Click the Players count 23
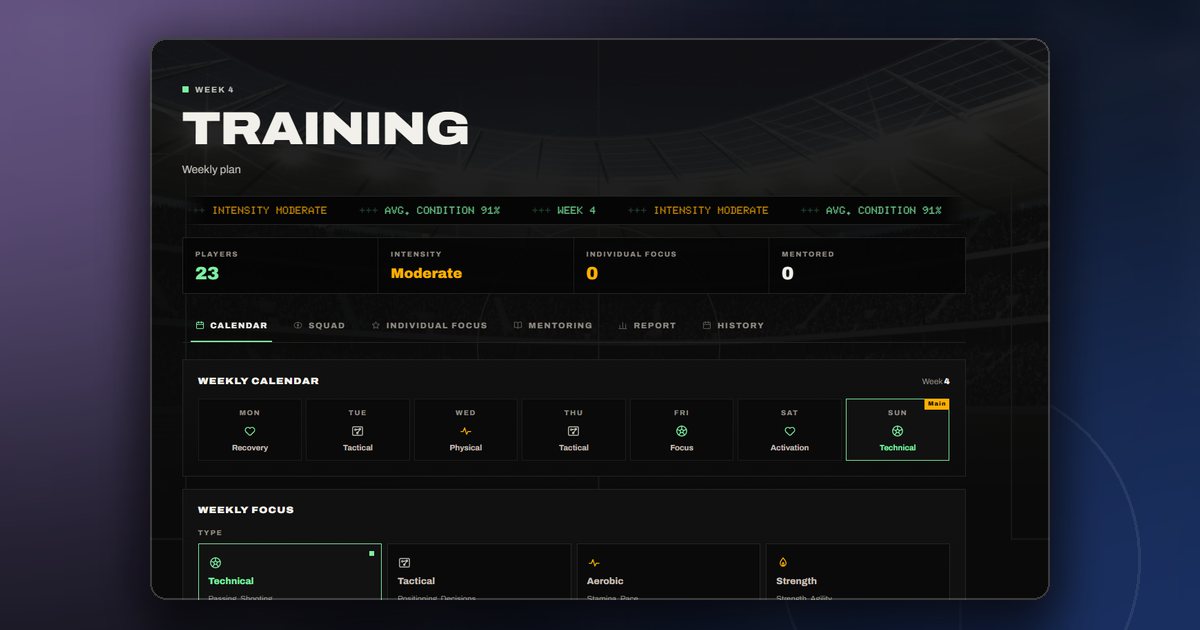The height and width of the screenshot is (630, 1200). point(207,273)
